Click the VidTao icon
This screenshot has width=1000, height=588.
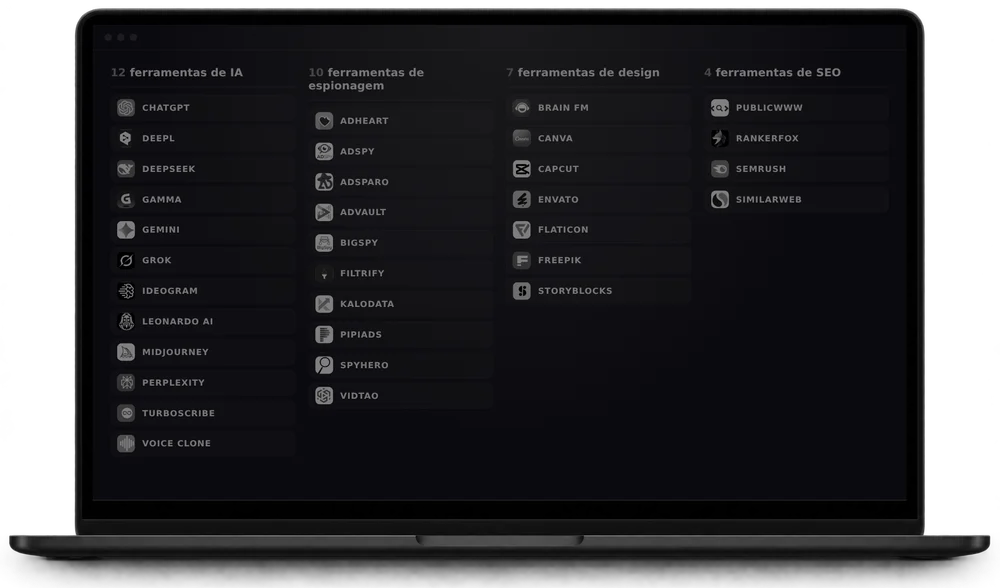324,395
